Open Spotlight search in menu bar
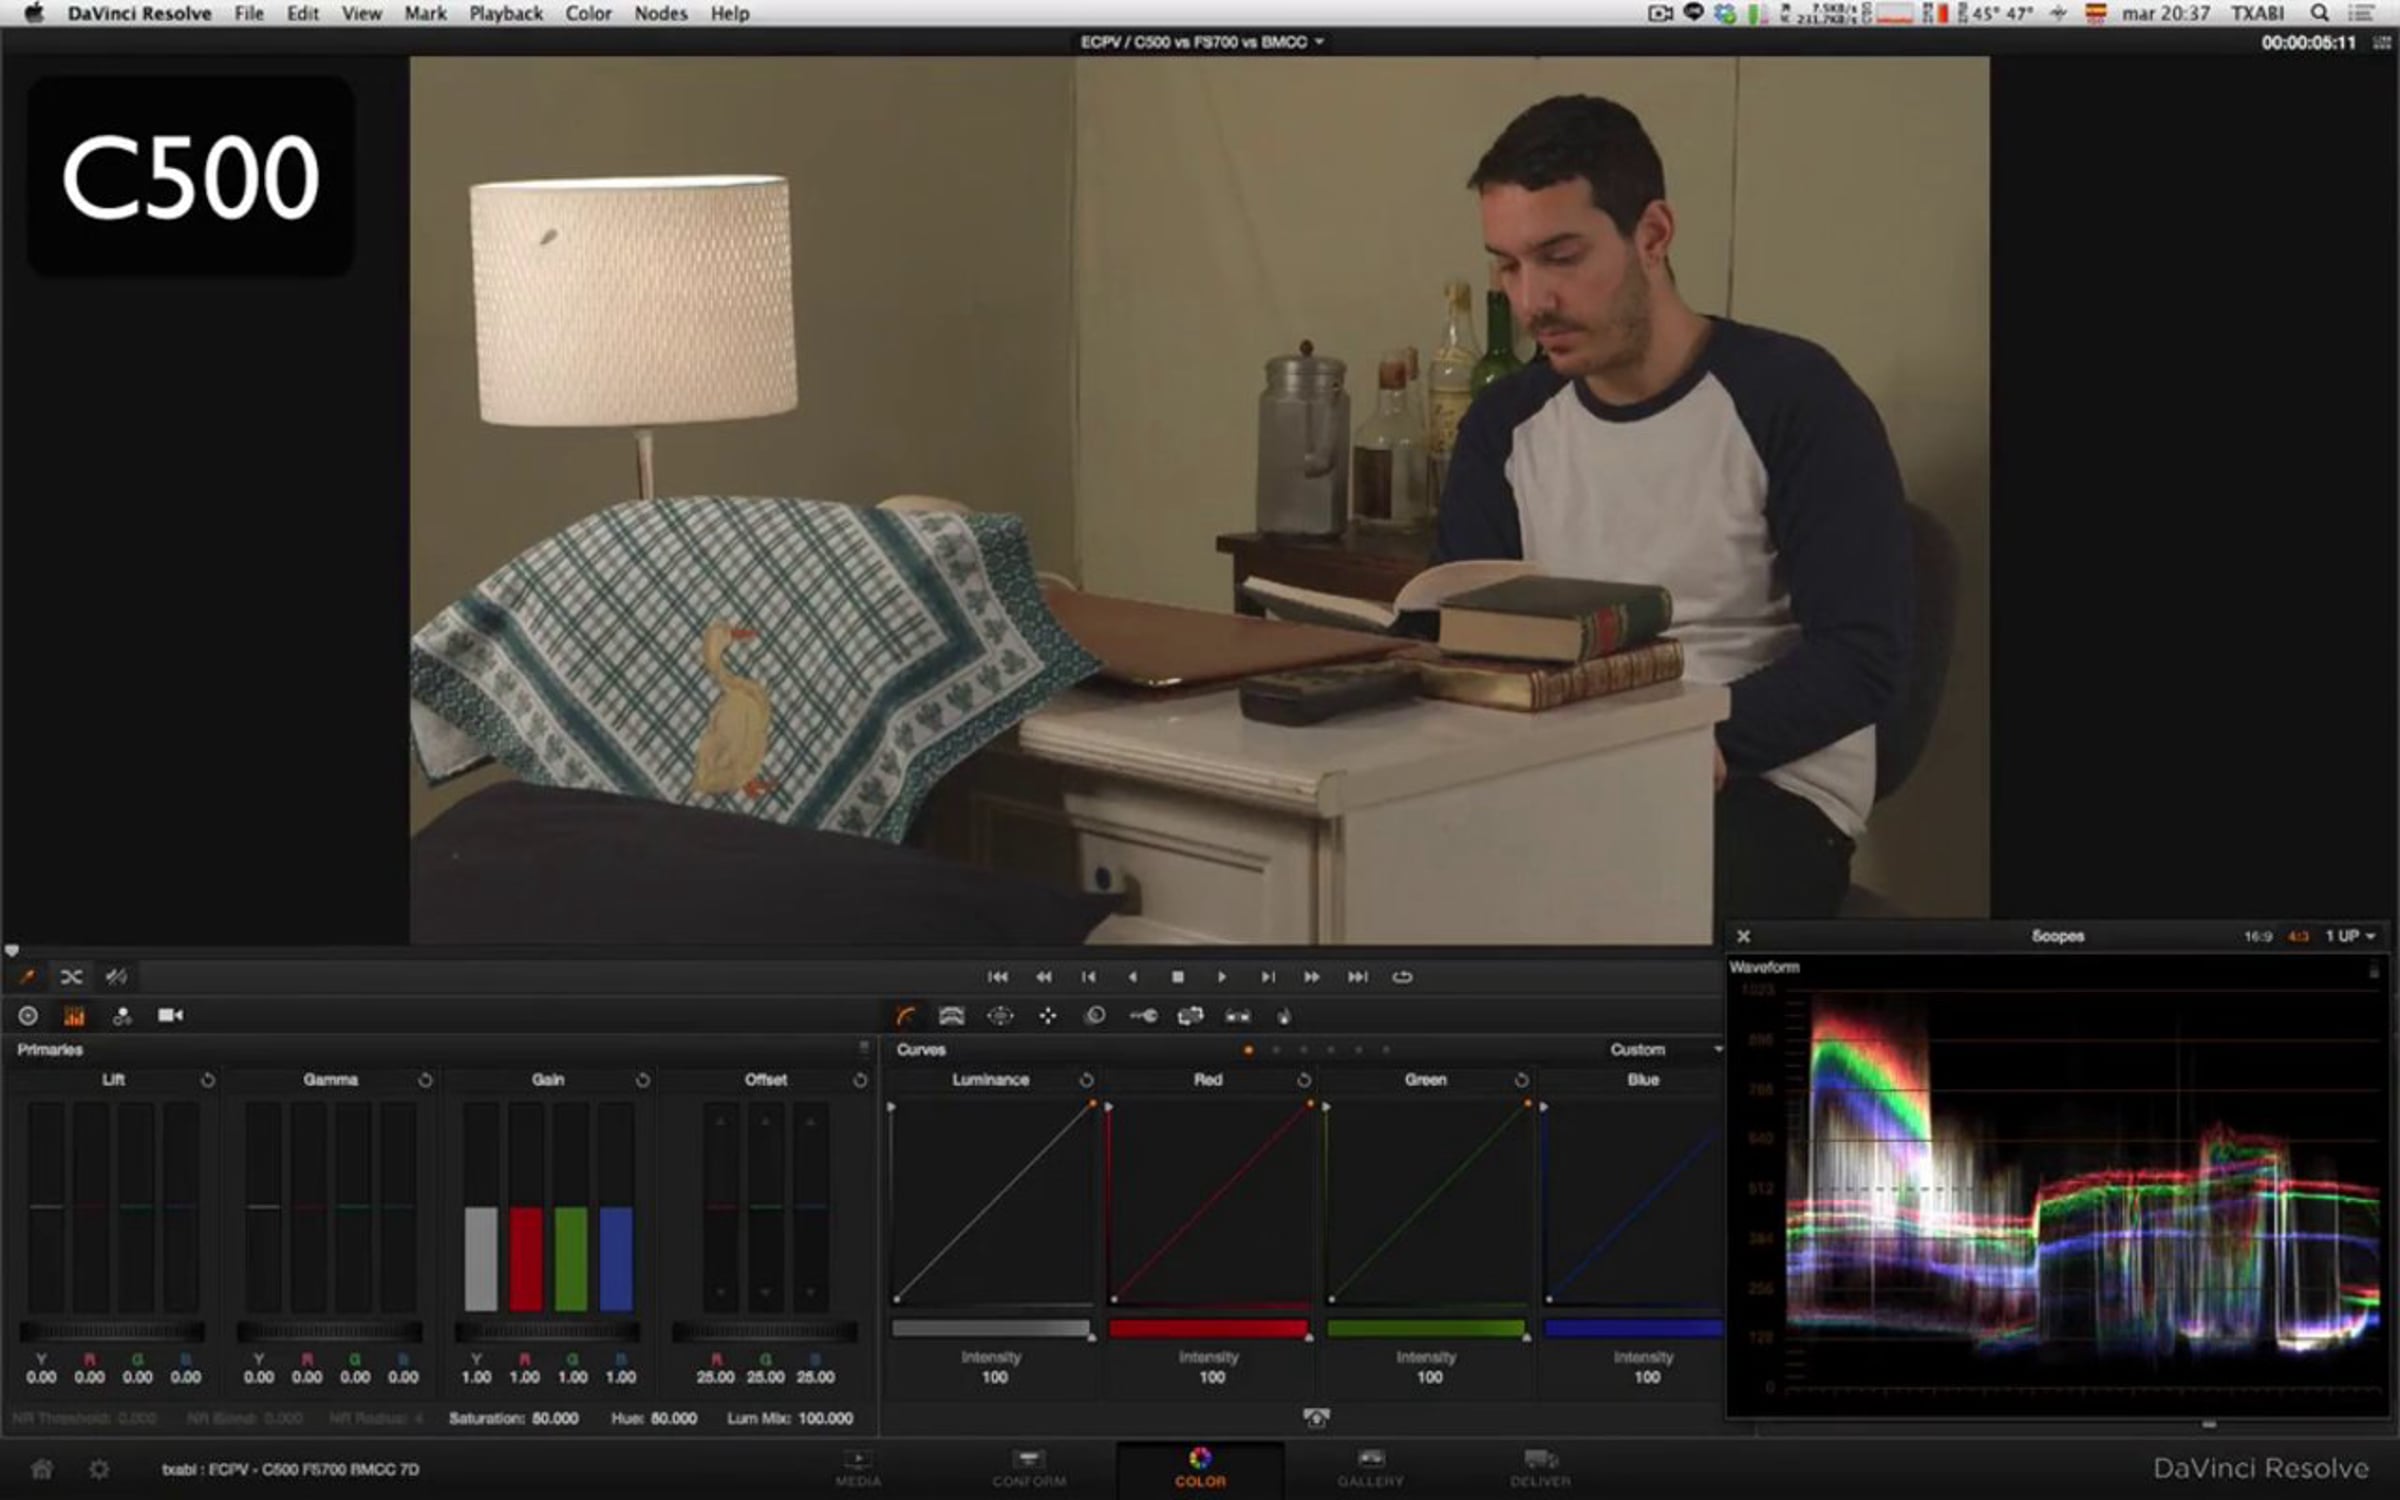This screenshot has width=2400, height=1500. 2320,13
